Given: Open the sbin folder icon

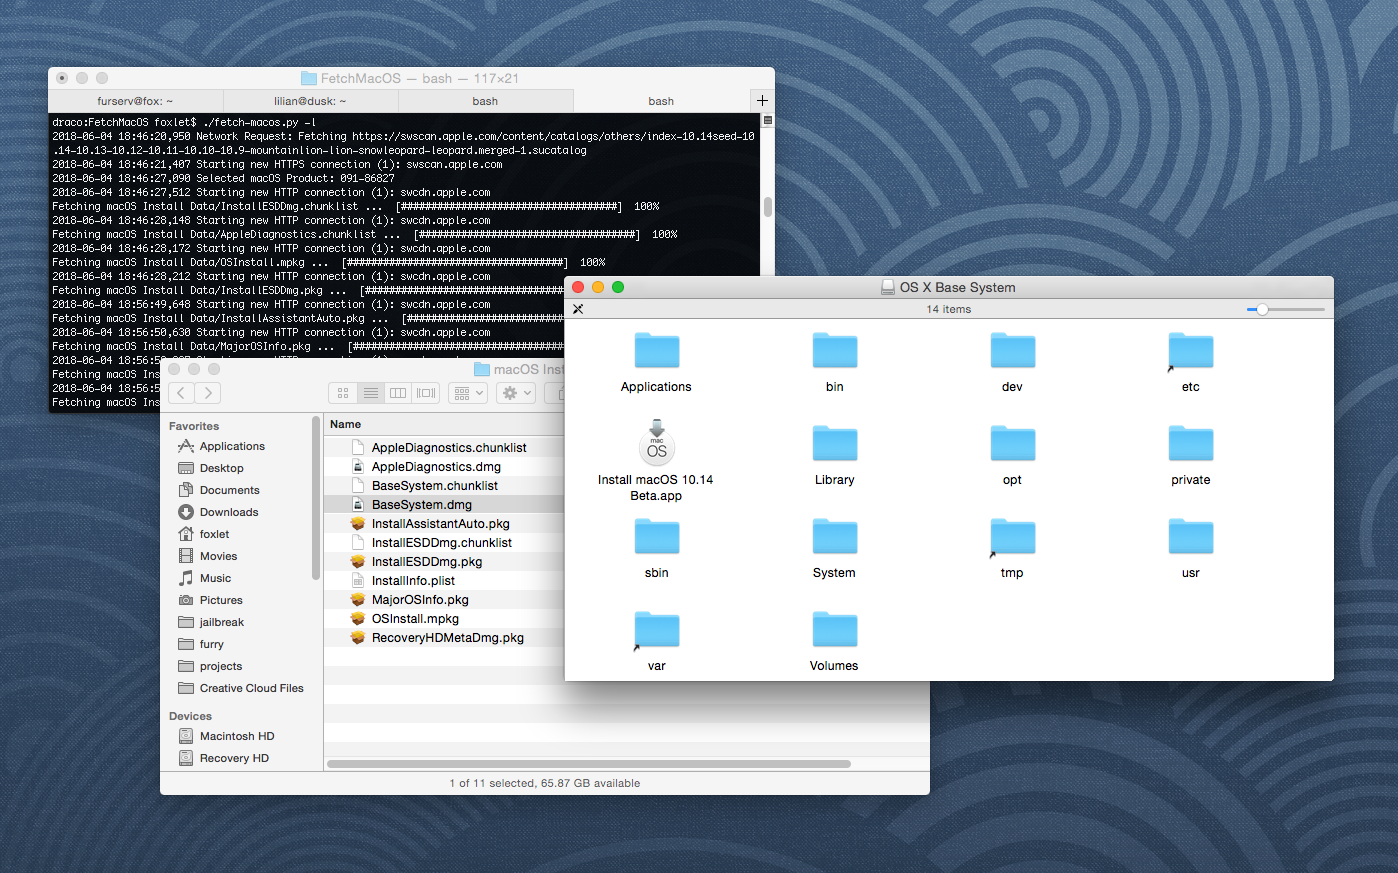Looking at the screenshot, I should pos(656,537).
